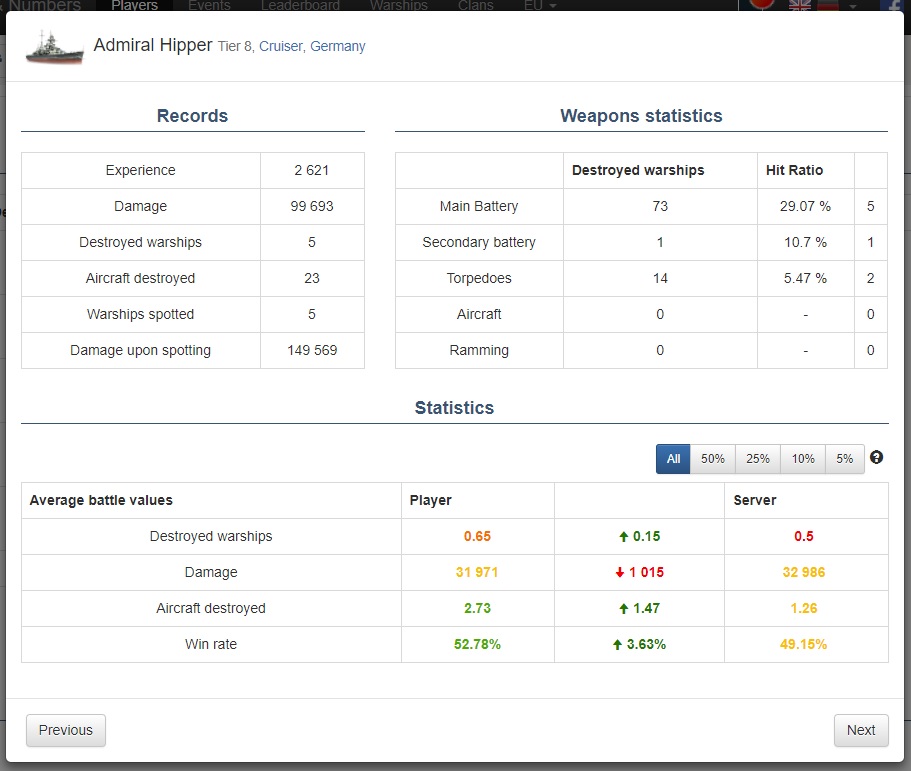The width and height of the screenshot is (911, 771).
Task: Click the Admiral Hipper ship image
Action: tap(55, 47)
